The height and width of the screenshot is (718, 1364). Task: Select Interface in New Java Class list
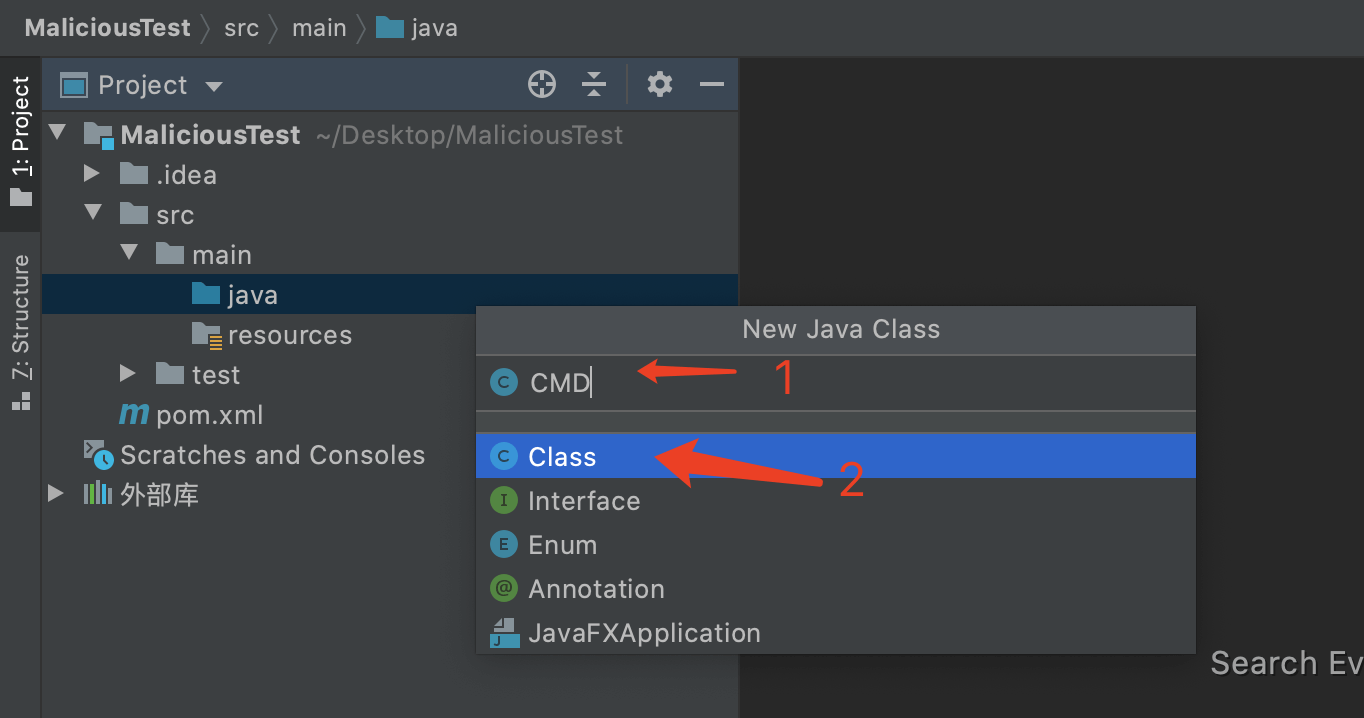pyautogui.click(x=583, y=501)
